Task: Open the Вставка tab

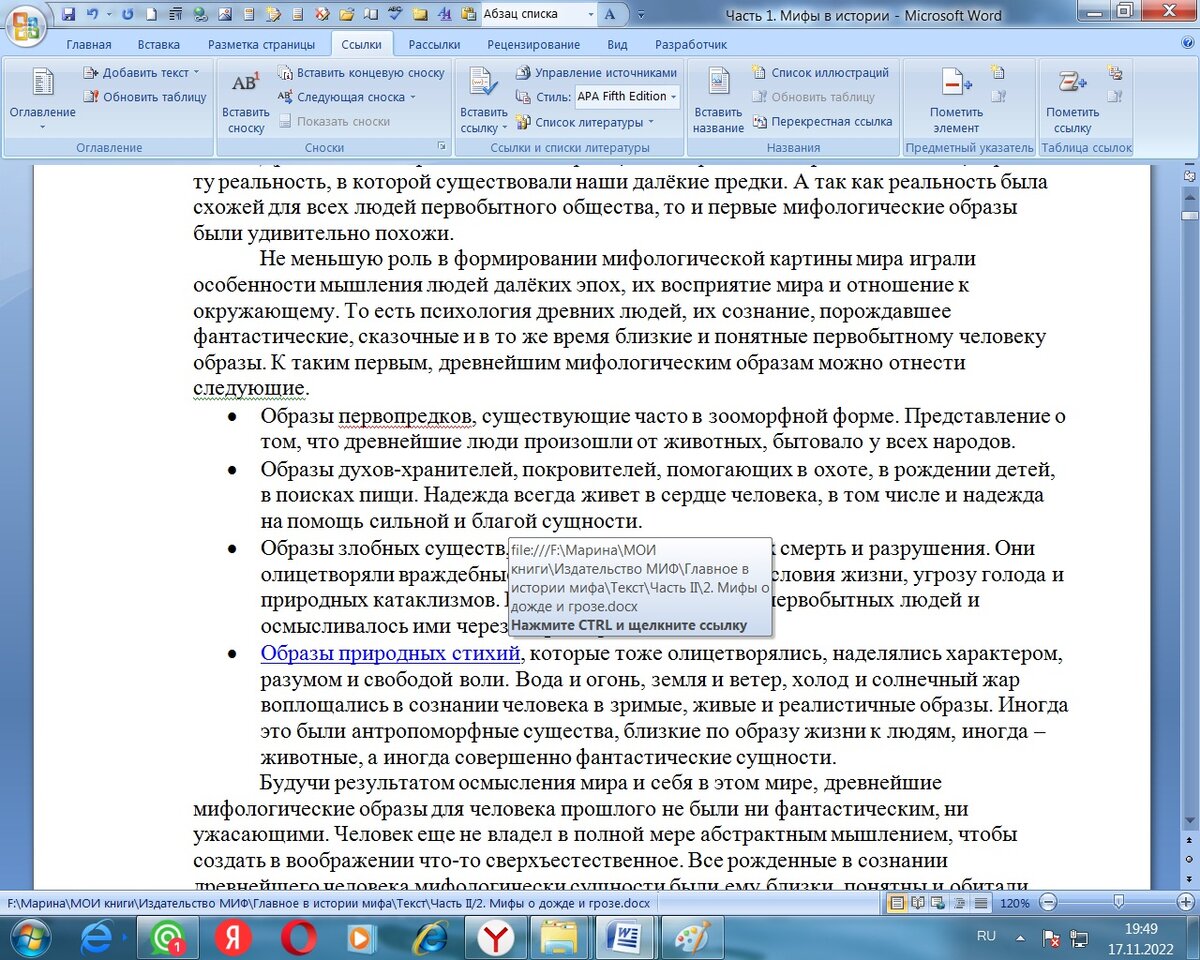Action: pos(159,45)
